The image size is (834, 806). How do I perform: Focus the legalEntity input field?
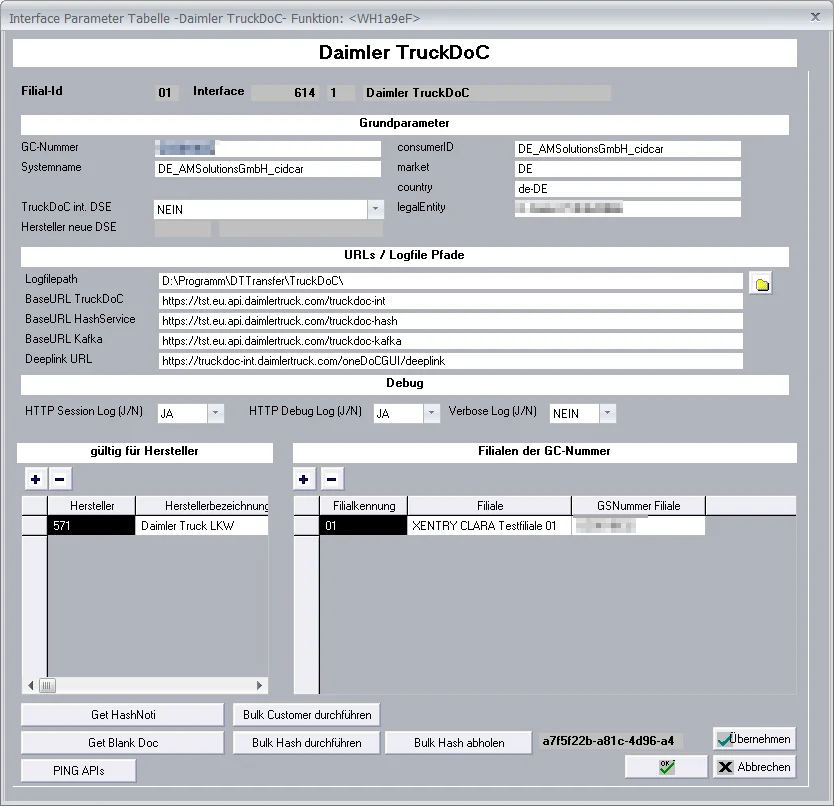(628, 209)
